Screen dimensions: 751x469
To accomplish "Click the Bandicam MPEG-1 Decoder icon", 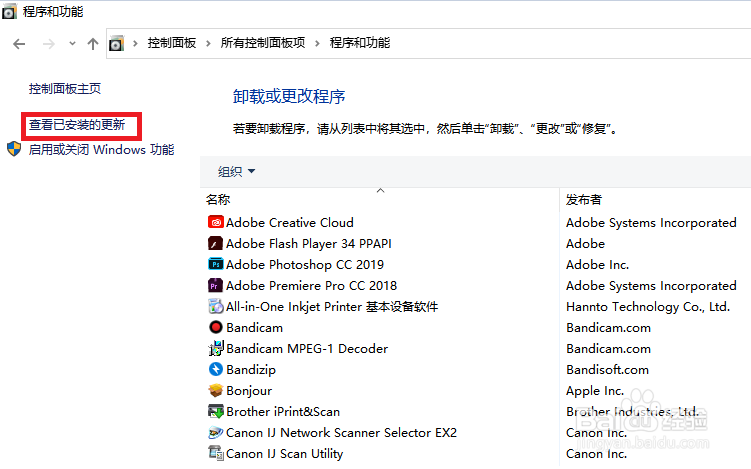I will (216, 348).
